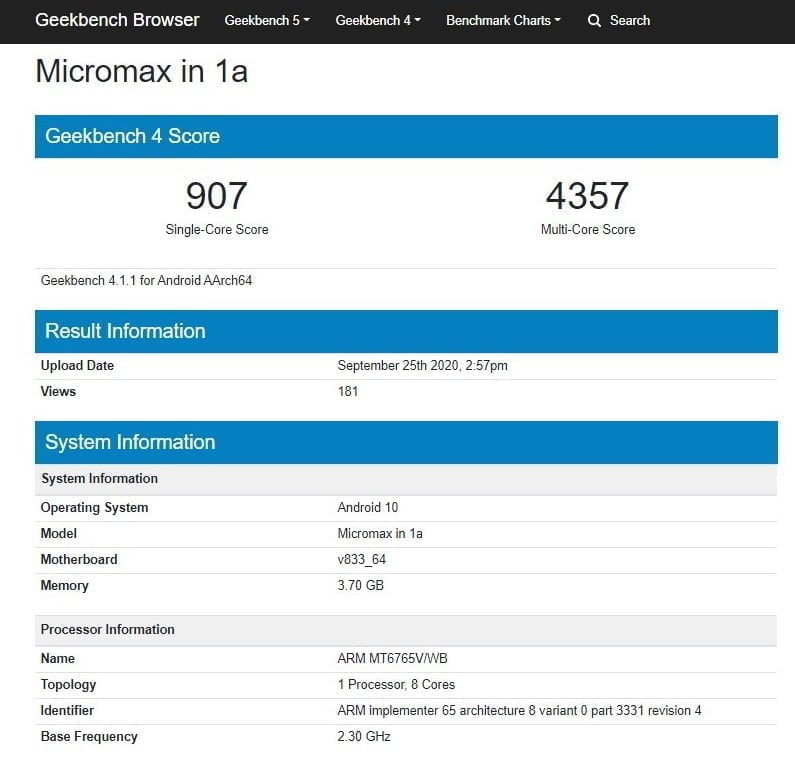
Task: Select the 2.30 GHz frequency value
Action: click(364, 736)
